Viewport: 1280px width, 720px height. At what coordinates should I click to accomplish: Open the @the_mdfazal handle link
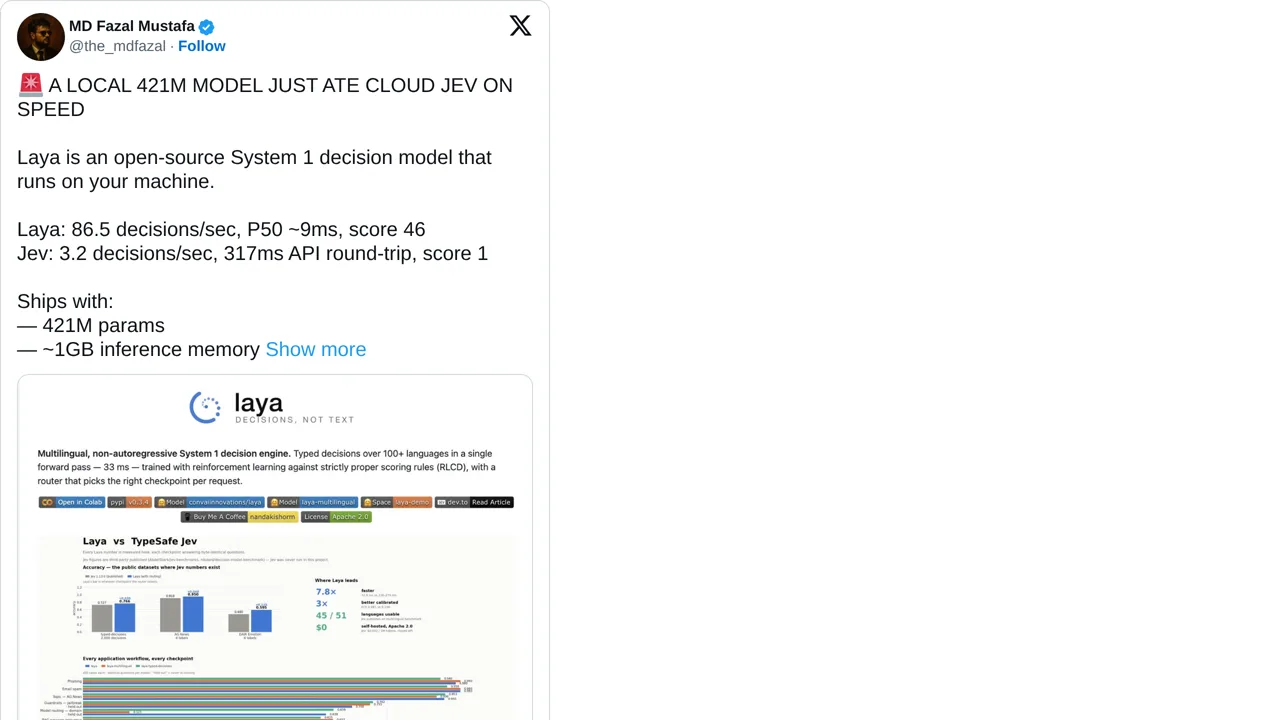pos(117,46)
